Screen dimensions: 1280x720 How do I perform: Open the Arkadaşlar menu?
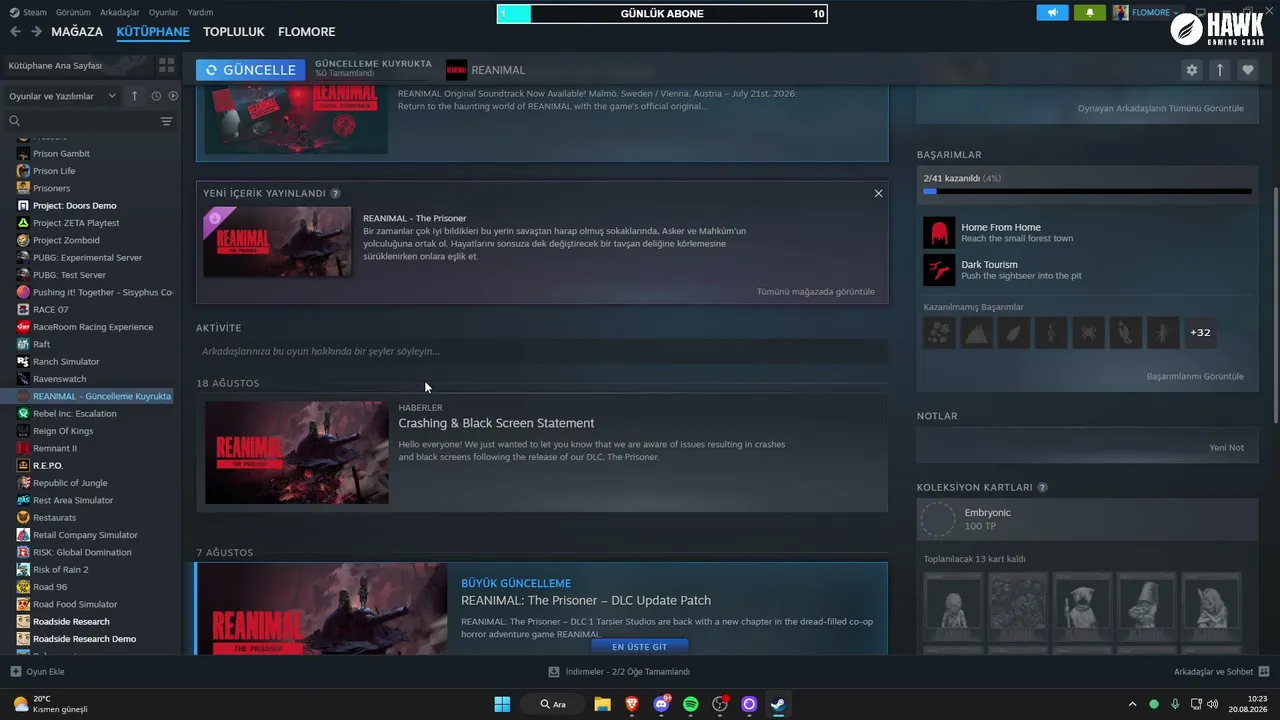tap(118, 12)
